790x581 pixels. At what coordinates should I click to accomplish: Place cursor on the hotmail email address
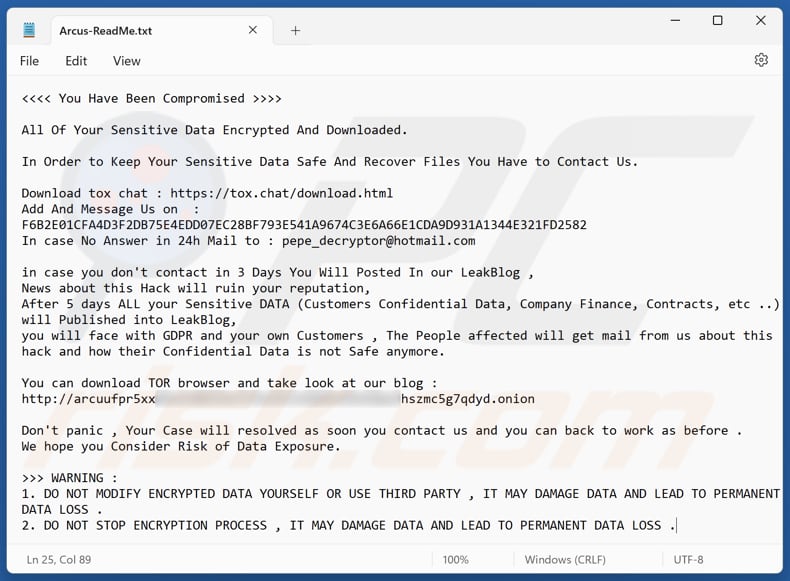[378, 241]
